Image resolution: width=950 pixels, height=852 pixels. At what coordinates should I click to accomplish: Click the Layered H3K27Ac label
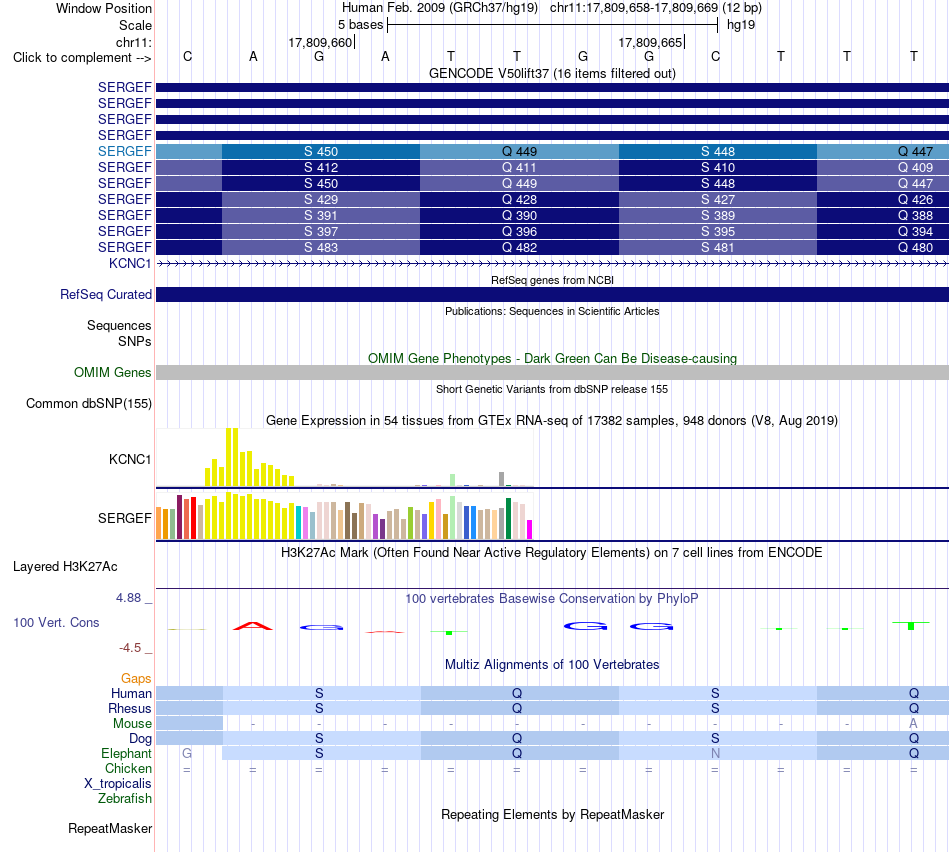pos(65,567)
